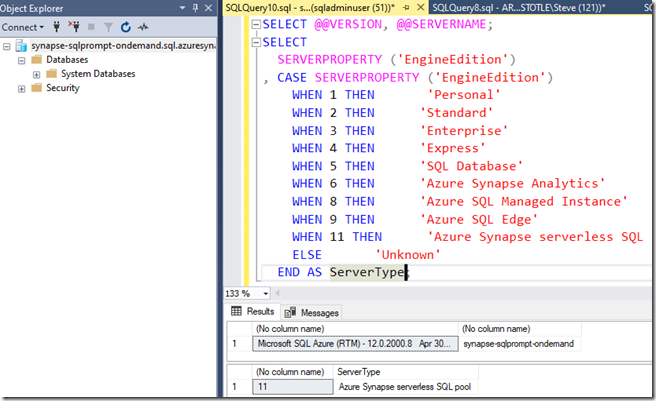
Task: Toggle auto-hide pin on Object Explorer
Action: [196, 8]
